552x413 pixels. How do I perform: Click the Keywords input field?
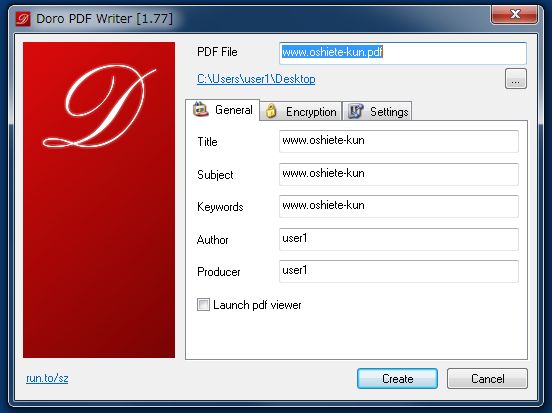point(399,206)
